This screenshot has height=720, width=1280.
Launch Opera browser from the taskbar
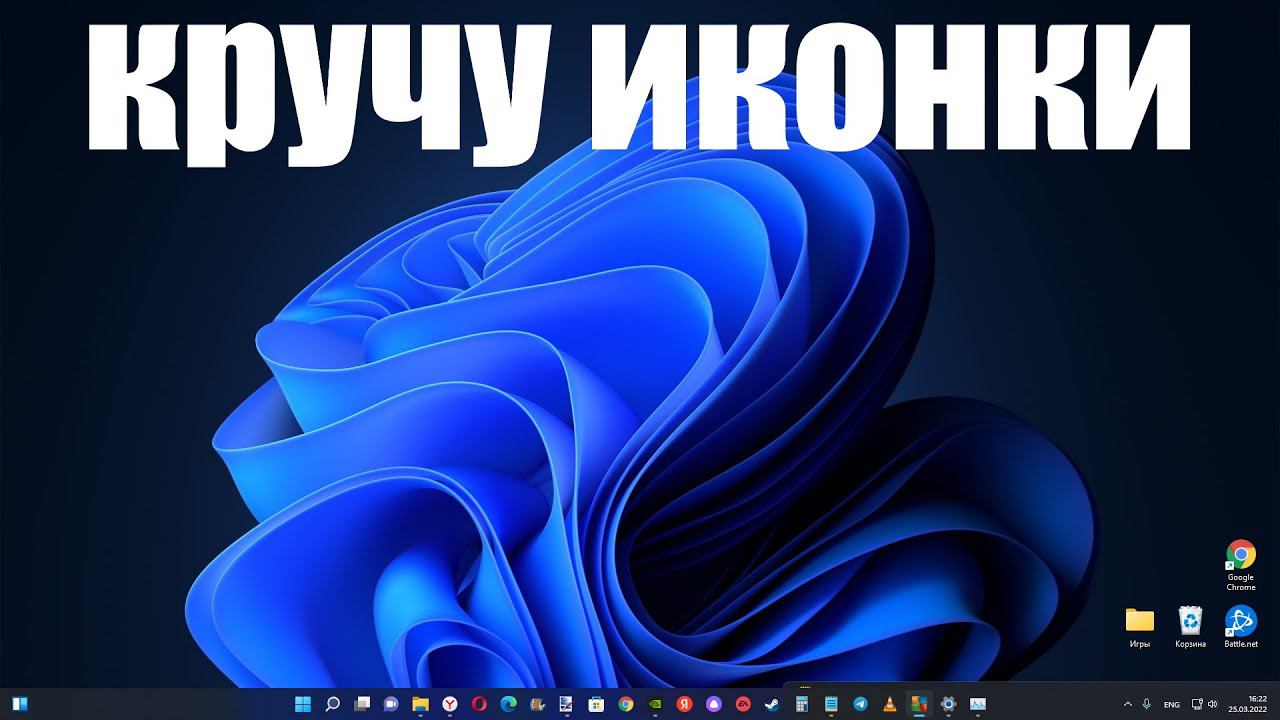coord(479,704)
